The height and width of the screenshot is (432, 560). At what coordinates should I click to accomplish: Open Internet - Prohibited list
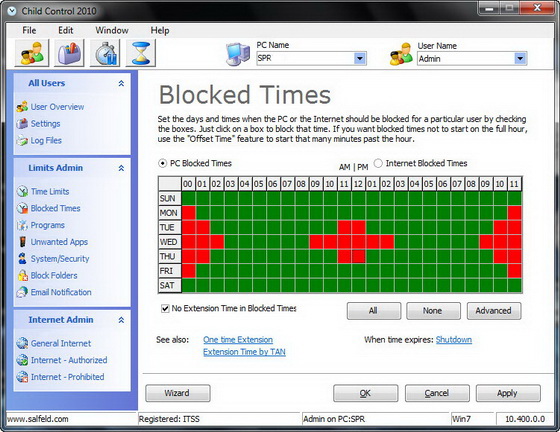point(67,377)
